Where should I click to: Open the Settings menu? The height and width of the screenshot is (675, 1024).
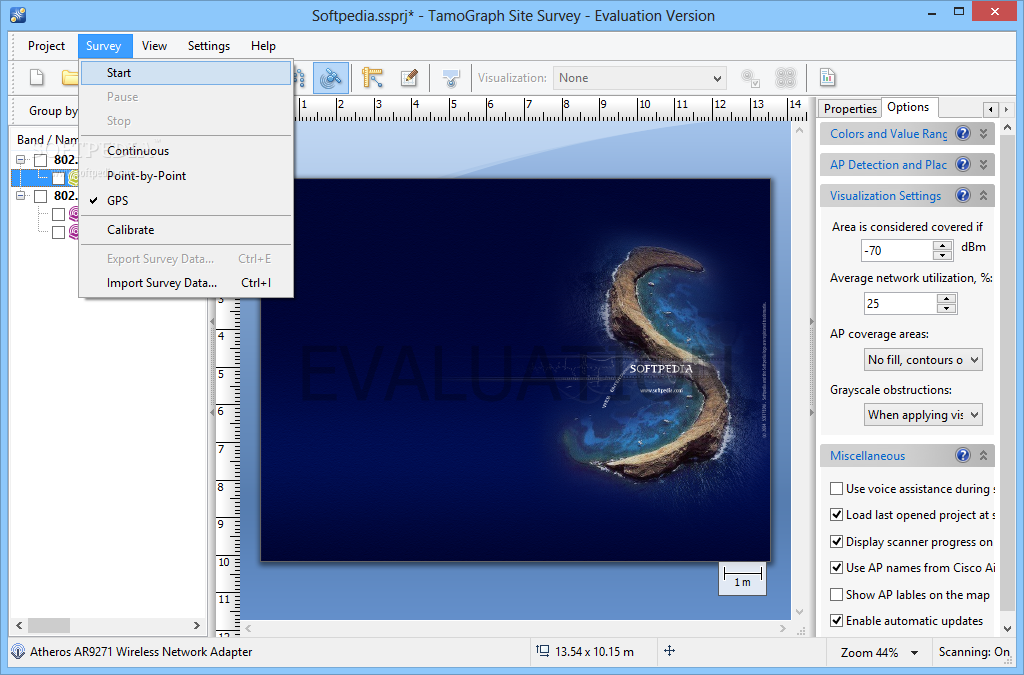click(x=208, y=46)
